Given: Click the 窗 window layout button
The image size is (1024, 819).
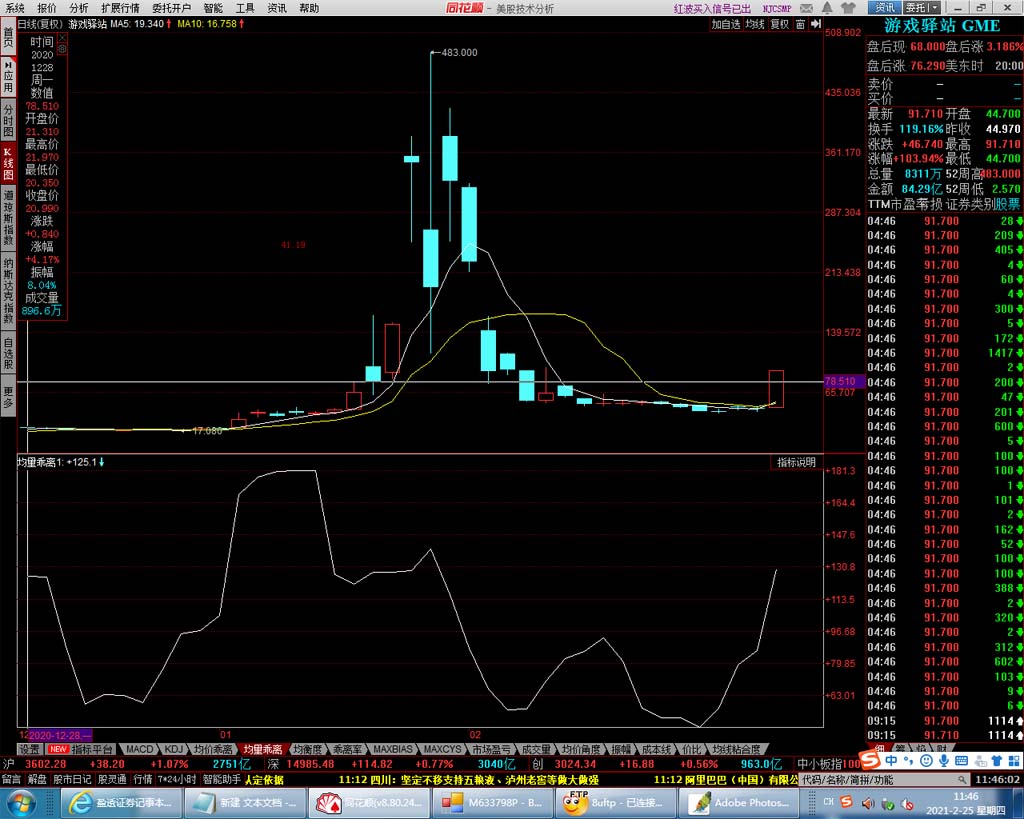Looking at the screenshot, I should (800, 24).
